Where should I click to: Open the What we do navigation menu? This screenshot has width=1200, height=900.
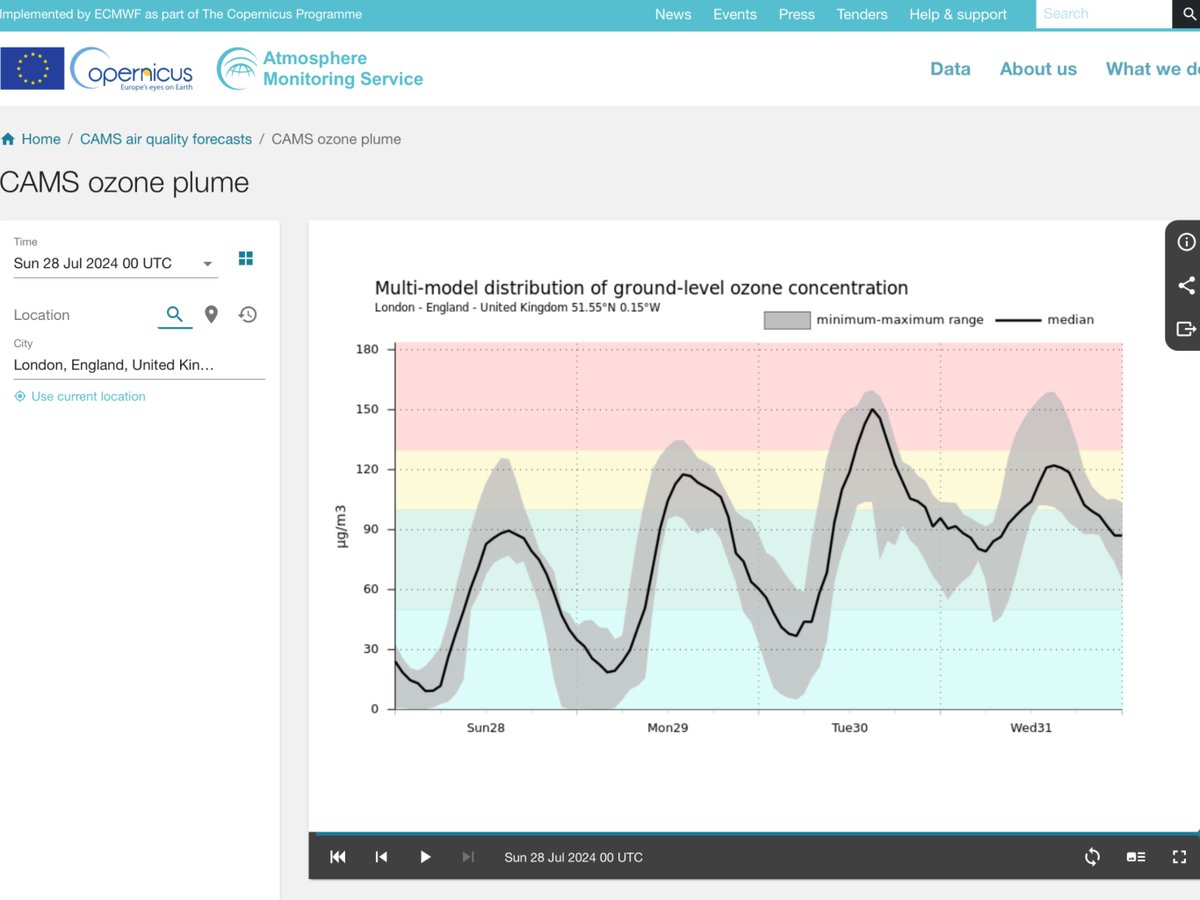coord(1152,69)
